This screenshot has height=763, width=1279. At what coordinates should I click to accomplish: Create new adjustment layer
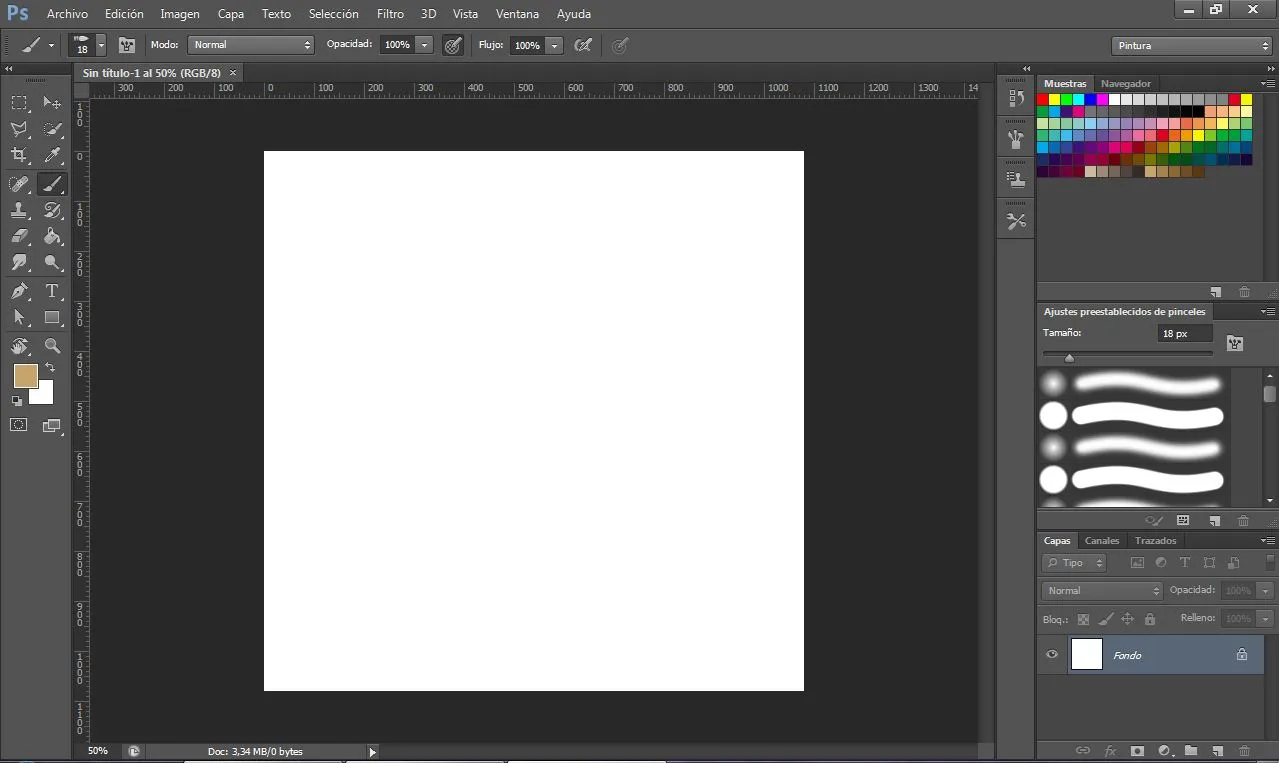tap(1164, 750)
